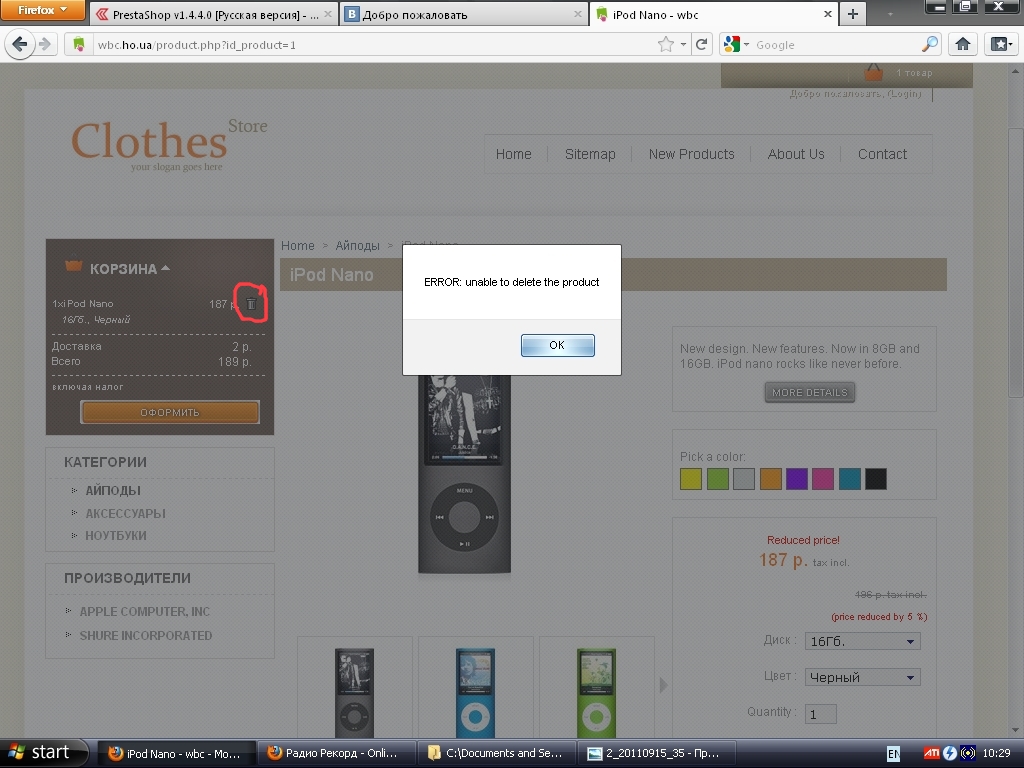Open the Firefox menu button
Image resolution: width=1024 pixels, height=768 pixels.
pyautogui.click(x=42, y=10)
